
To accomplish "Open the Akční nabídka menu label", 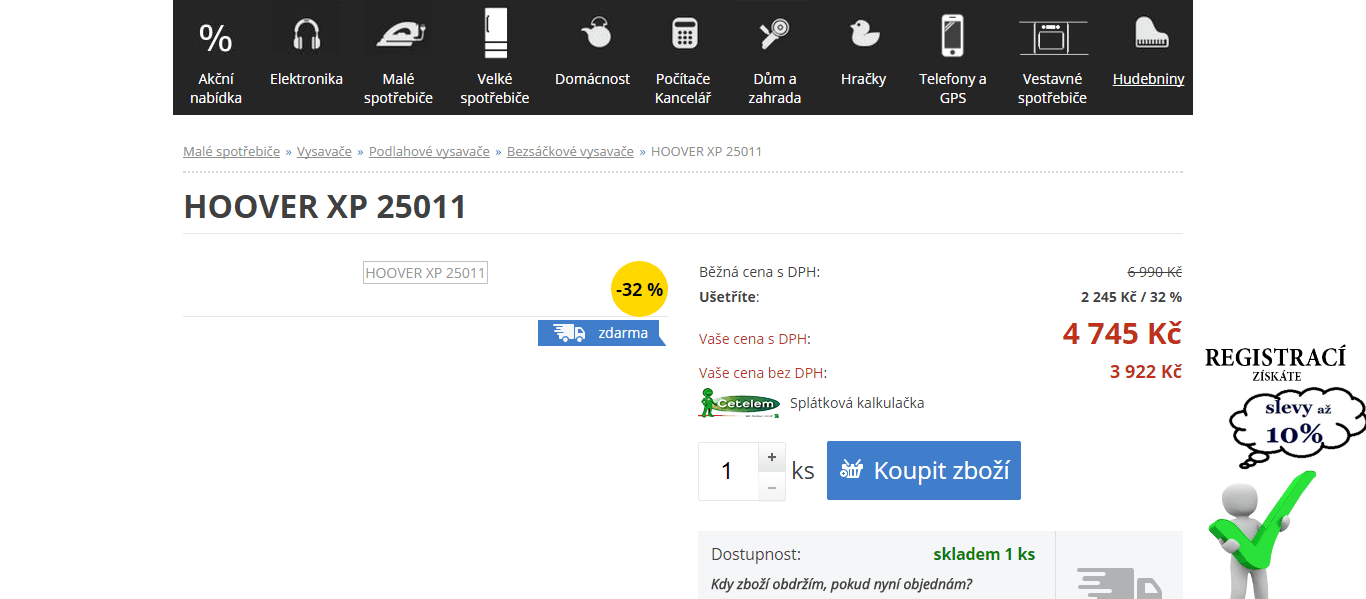I will 216,88.
